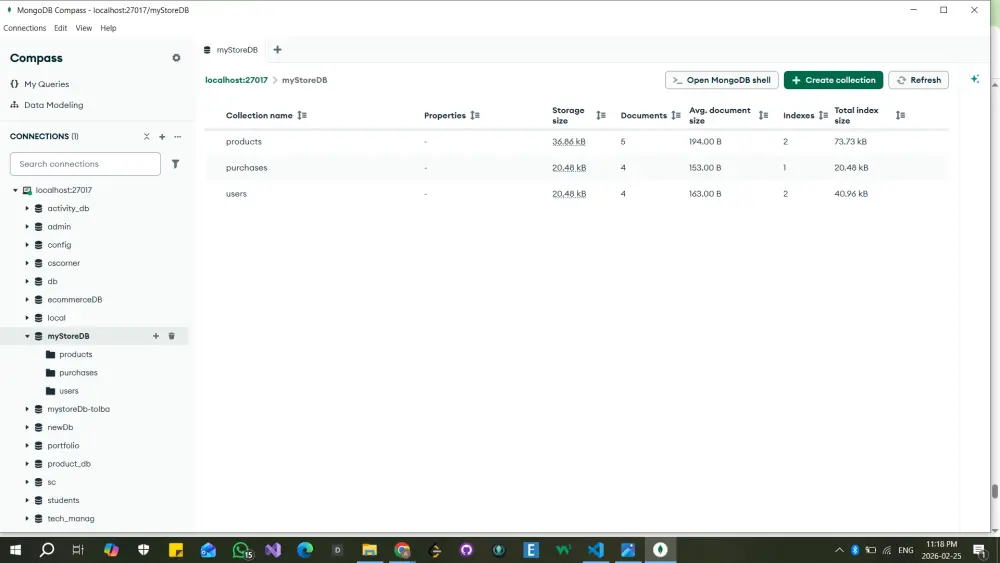Image resolution: width=1000 pixels, height=563 pixels.
Task: Open File Explorer from taskbar
Action: pyautogui.click(x=370, y=550)
